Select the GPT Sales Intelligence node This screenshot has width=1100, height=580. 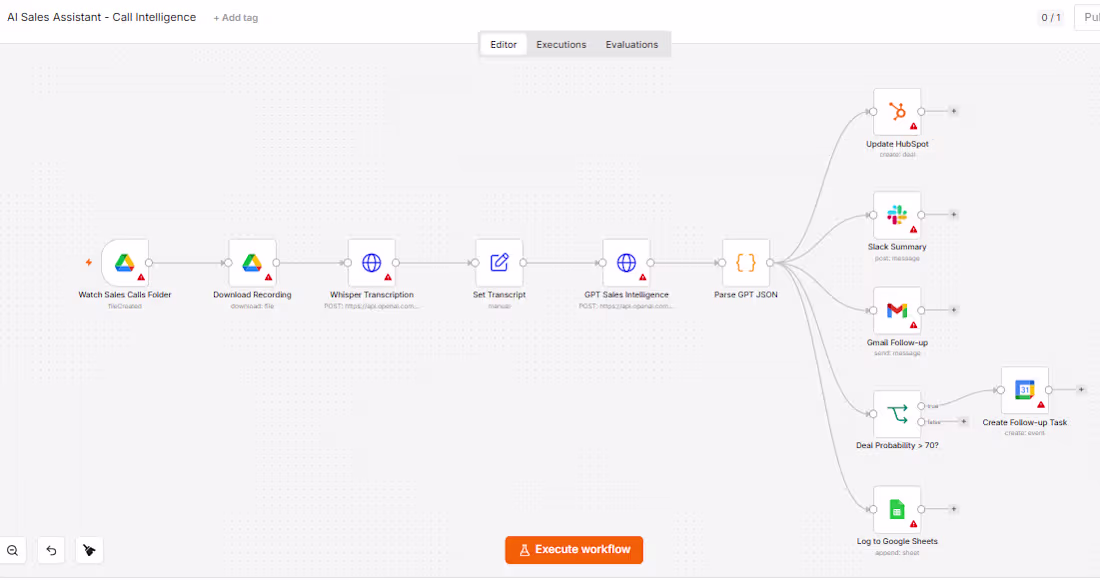pyautogui.click(x=626, y=263)
